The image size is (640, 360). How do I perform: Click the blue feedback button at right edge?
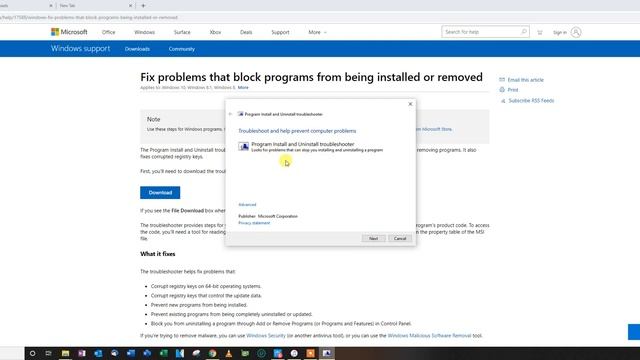click(x=634, y=332)
